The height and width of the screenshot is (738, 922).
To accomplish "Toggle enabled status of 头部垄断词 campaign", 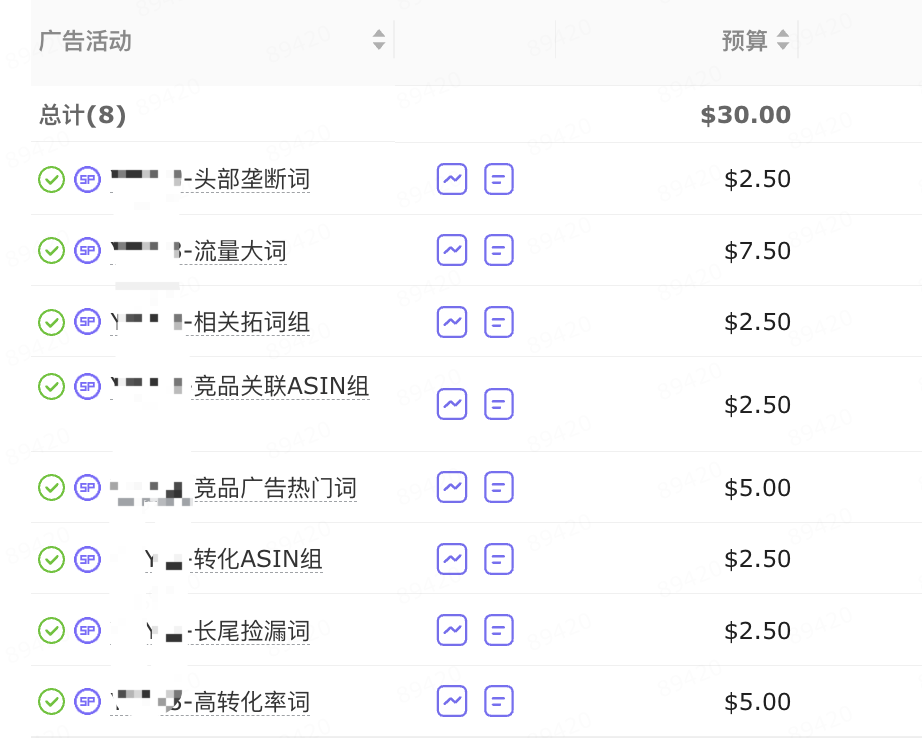I will pos(51,179).
